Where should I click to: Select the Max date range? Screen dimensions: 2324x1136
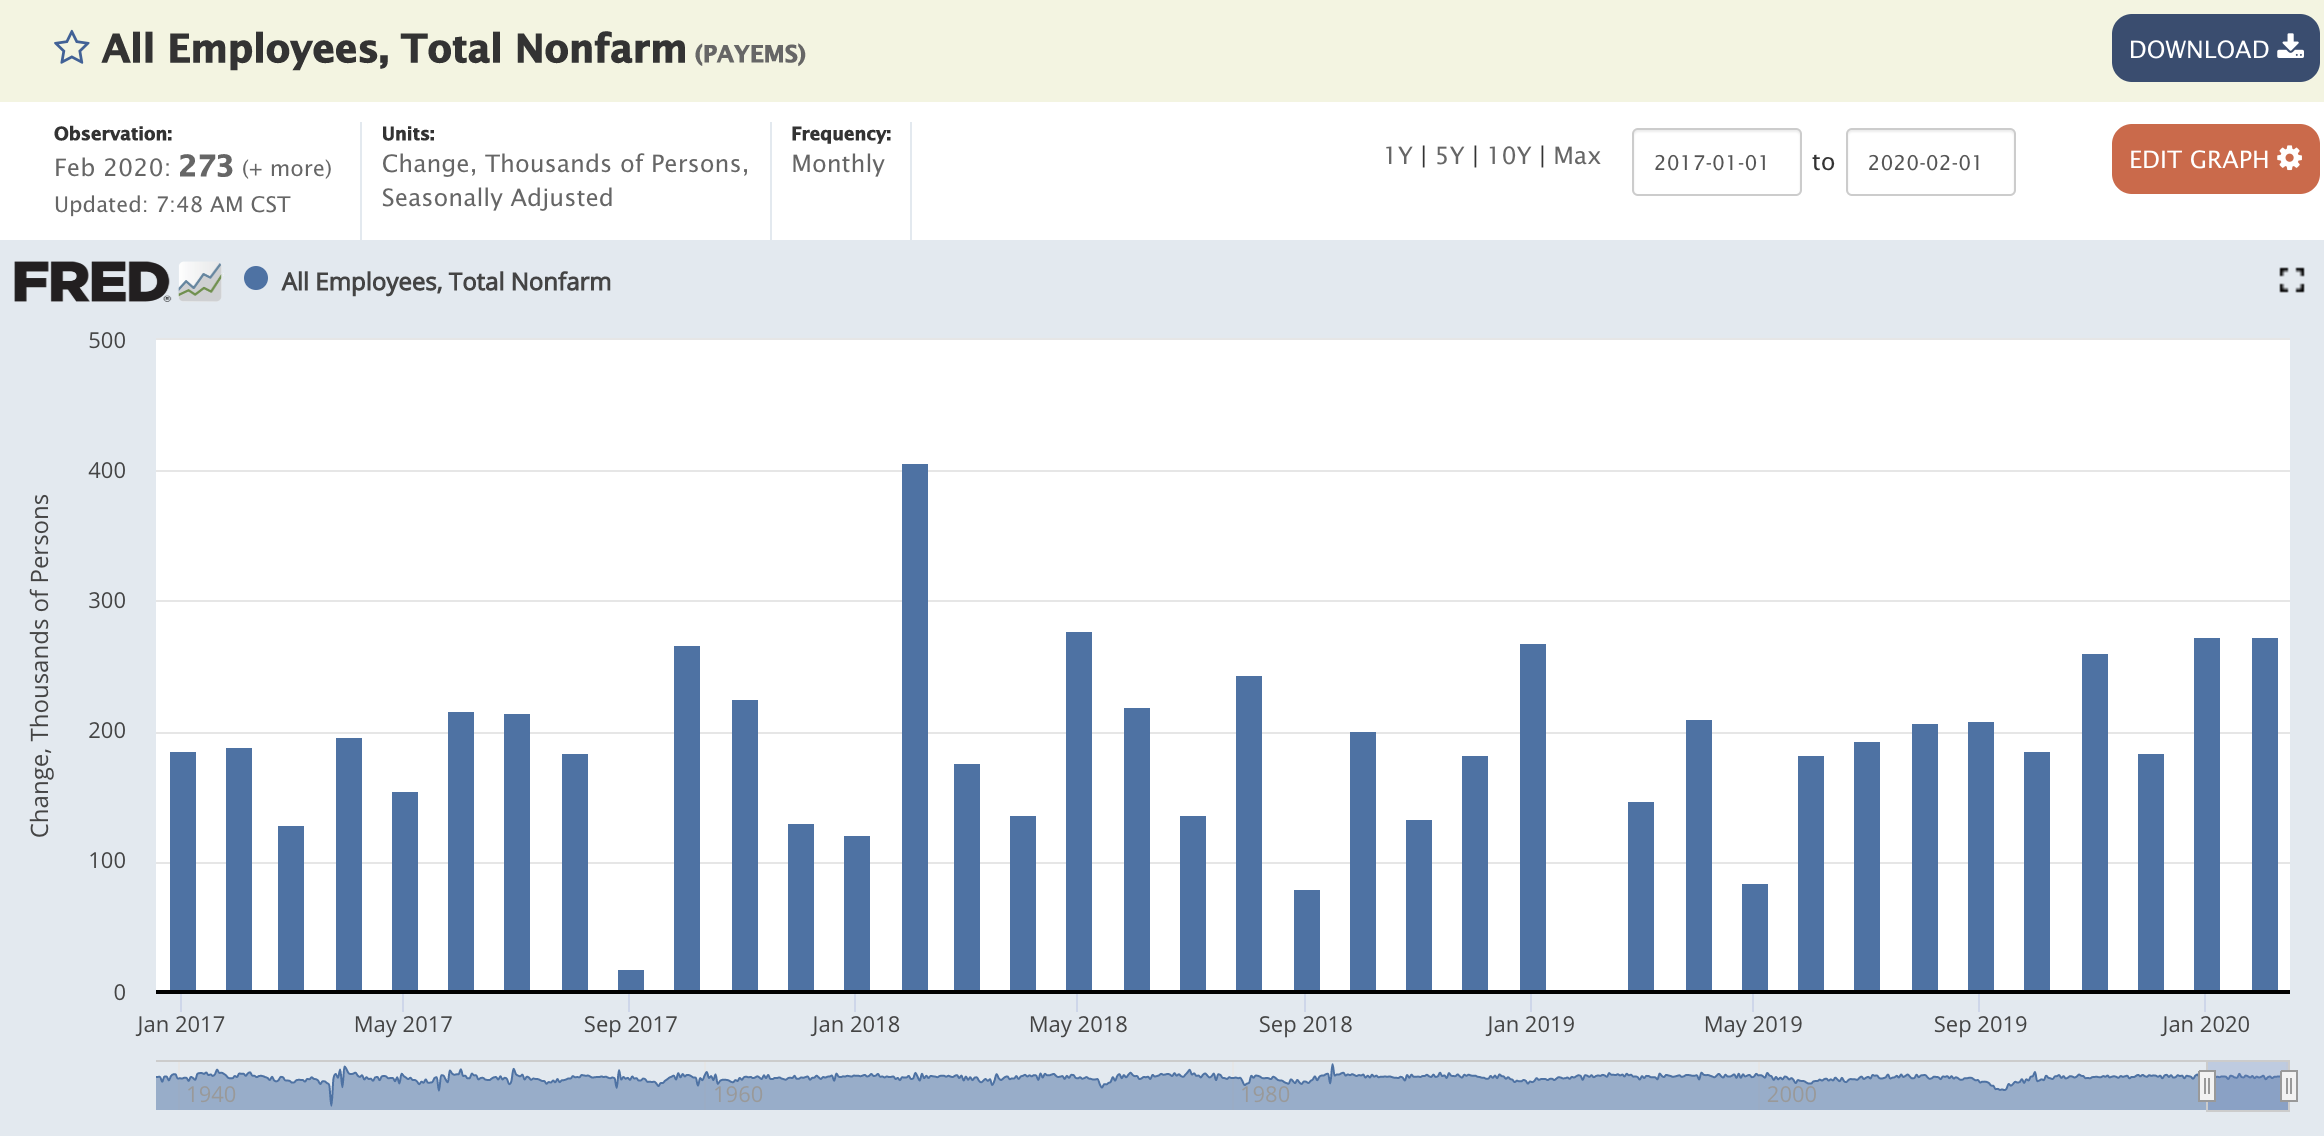point(1576,155)
